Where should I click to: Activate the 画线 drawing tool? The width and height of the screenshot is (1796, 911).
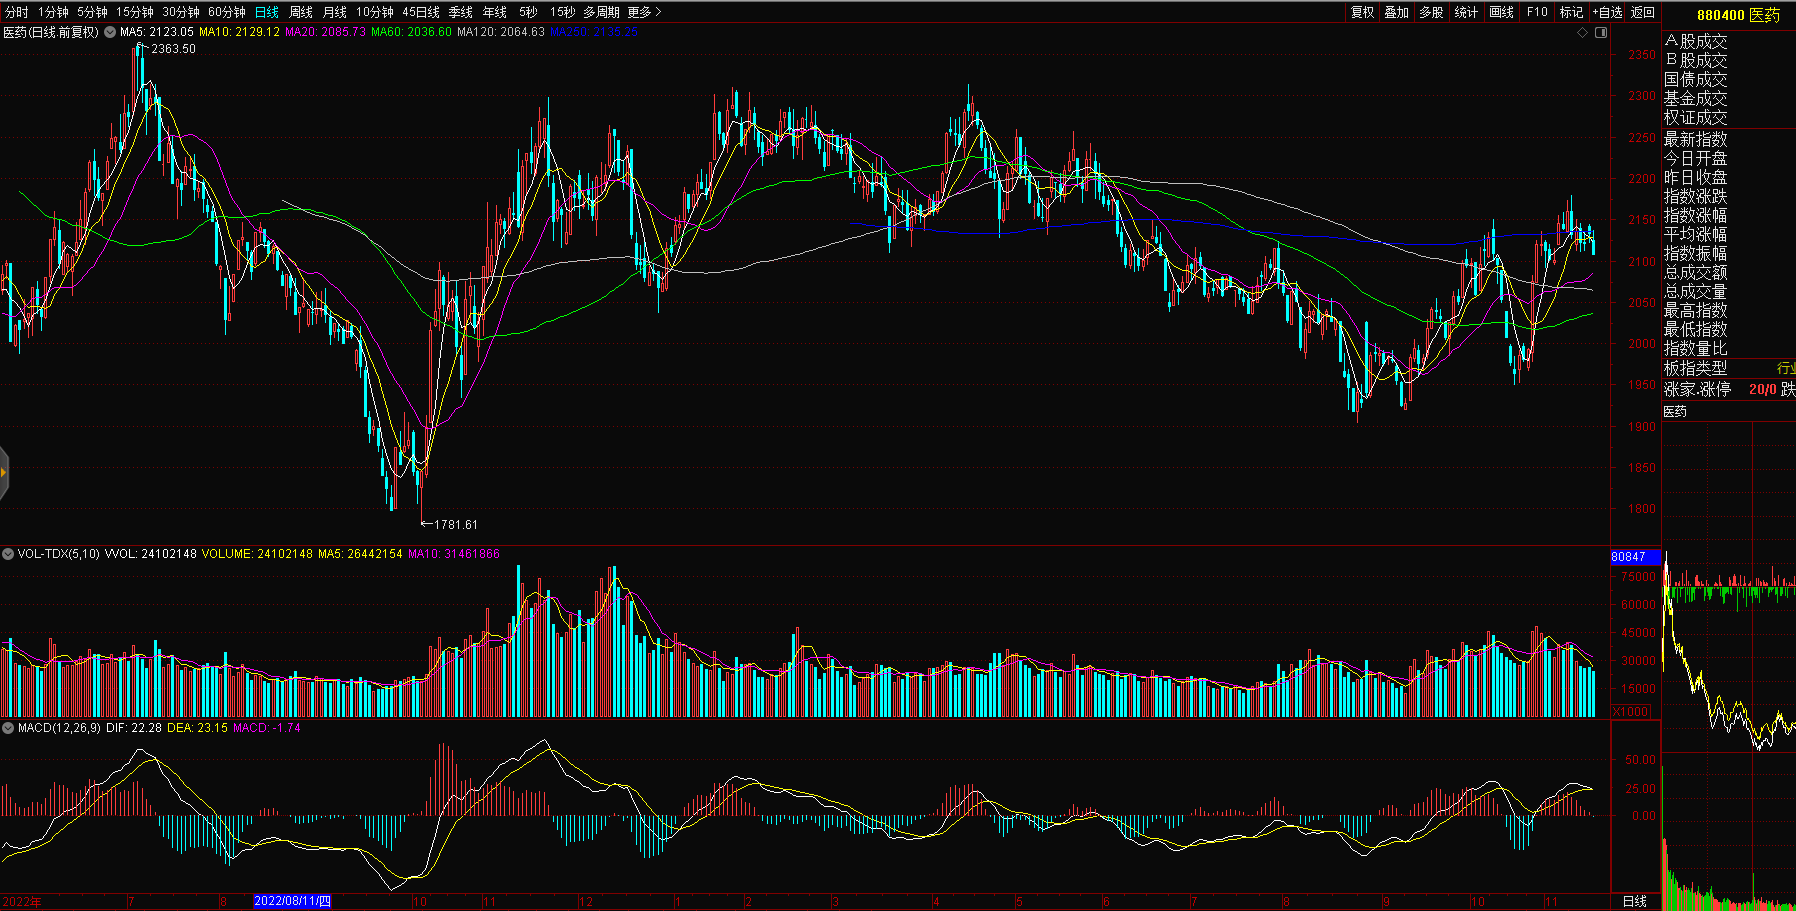[1502, 12]
